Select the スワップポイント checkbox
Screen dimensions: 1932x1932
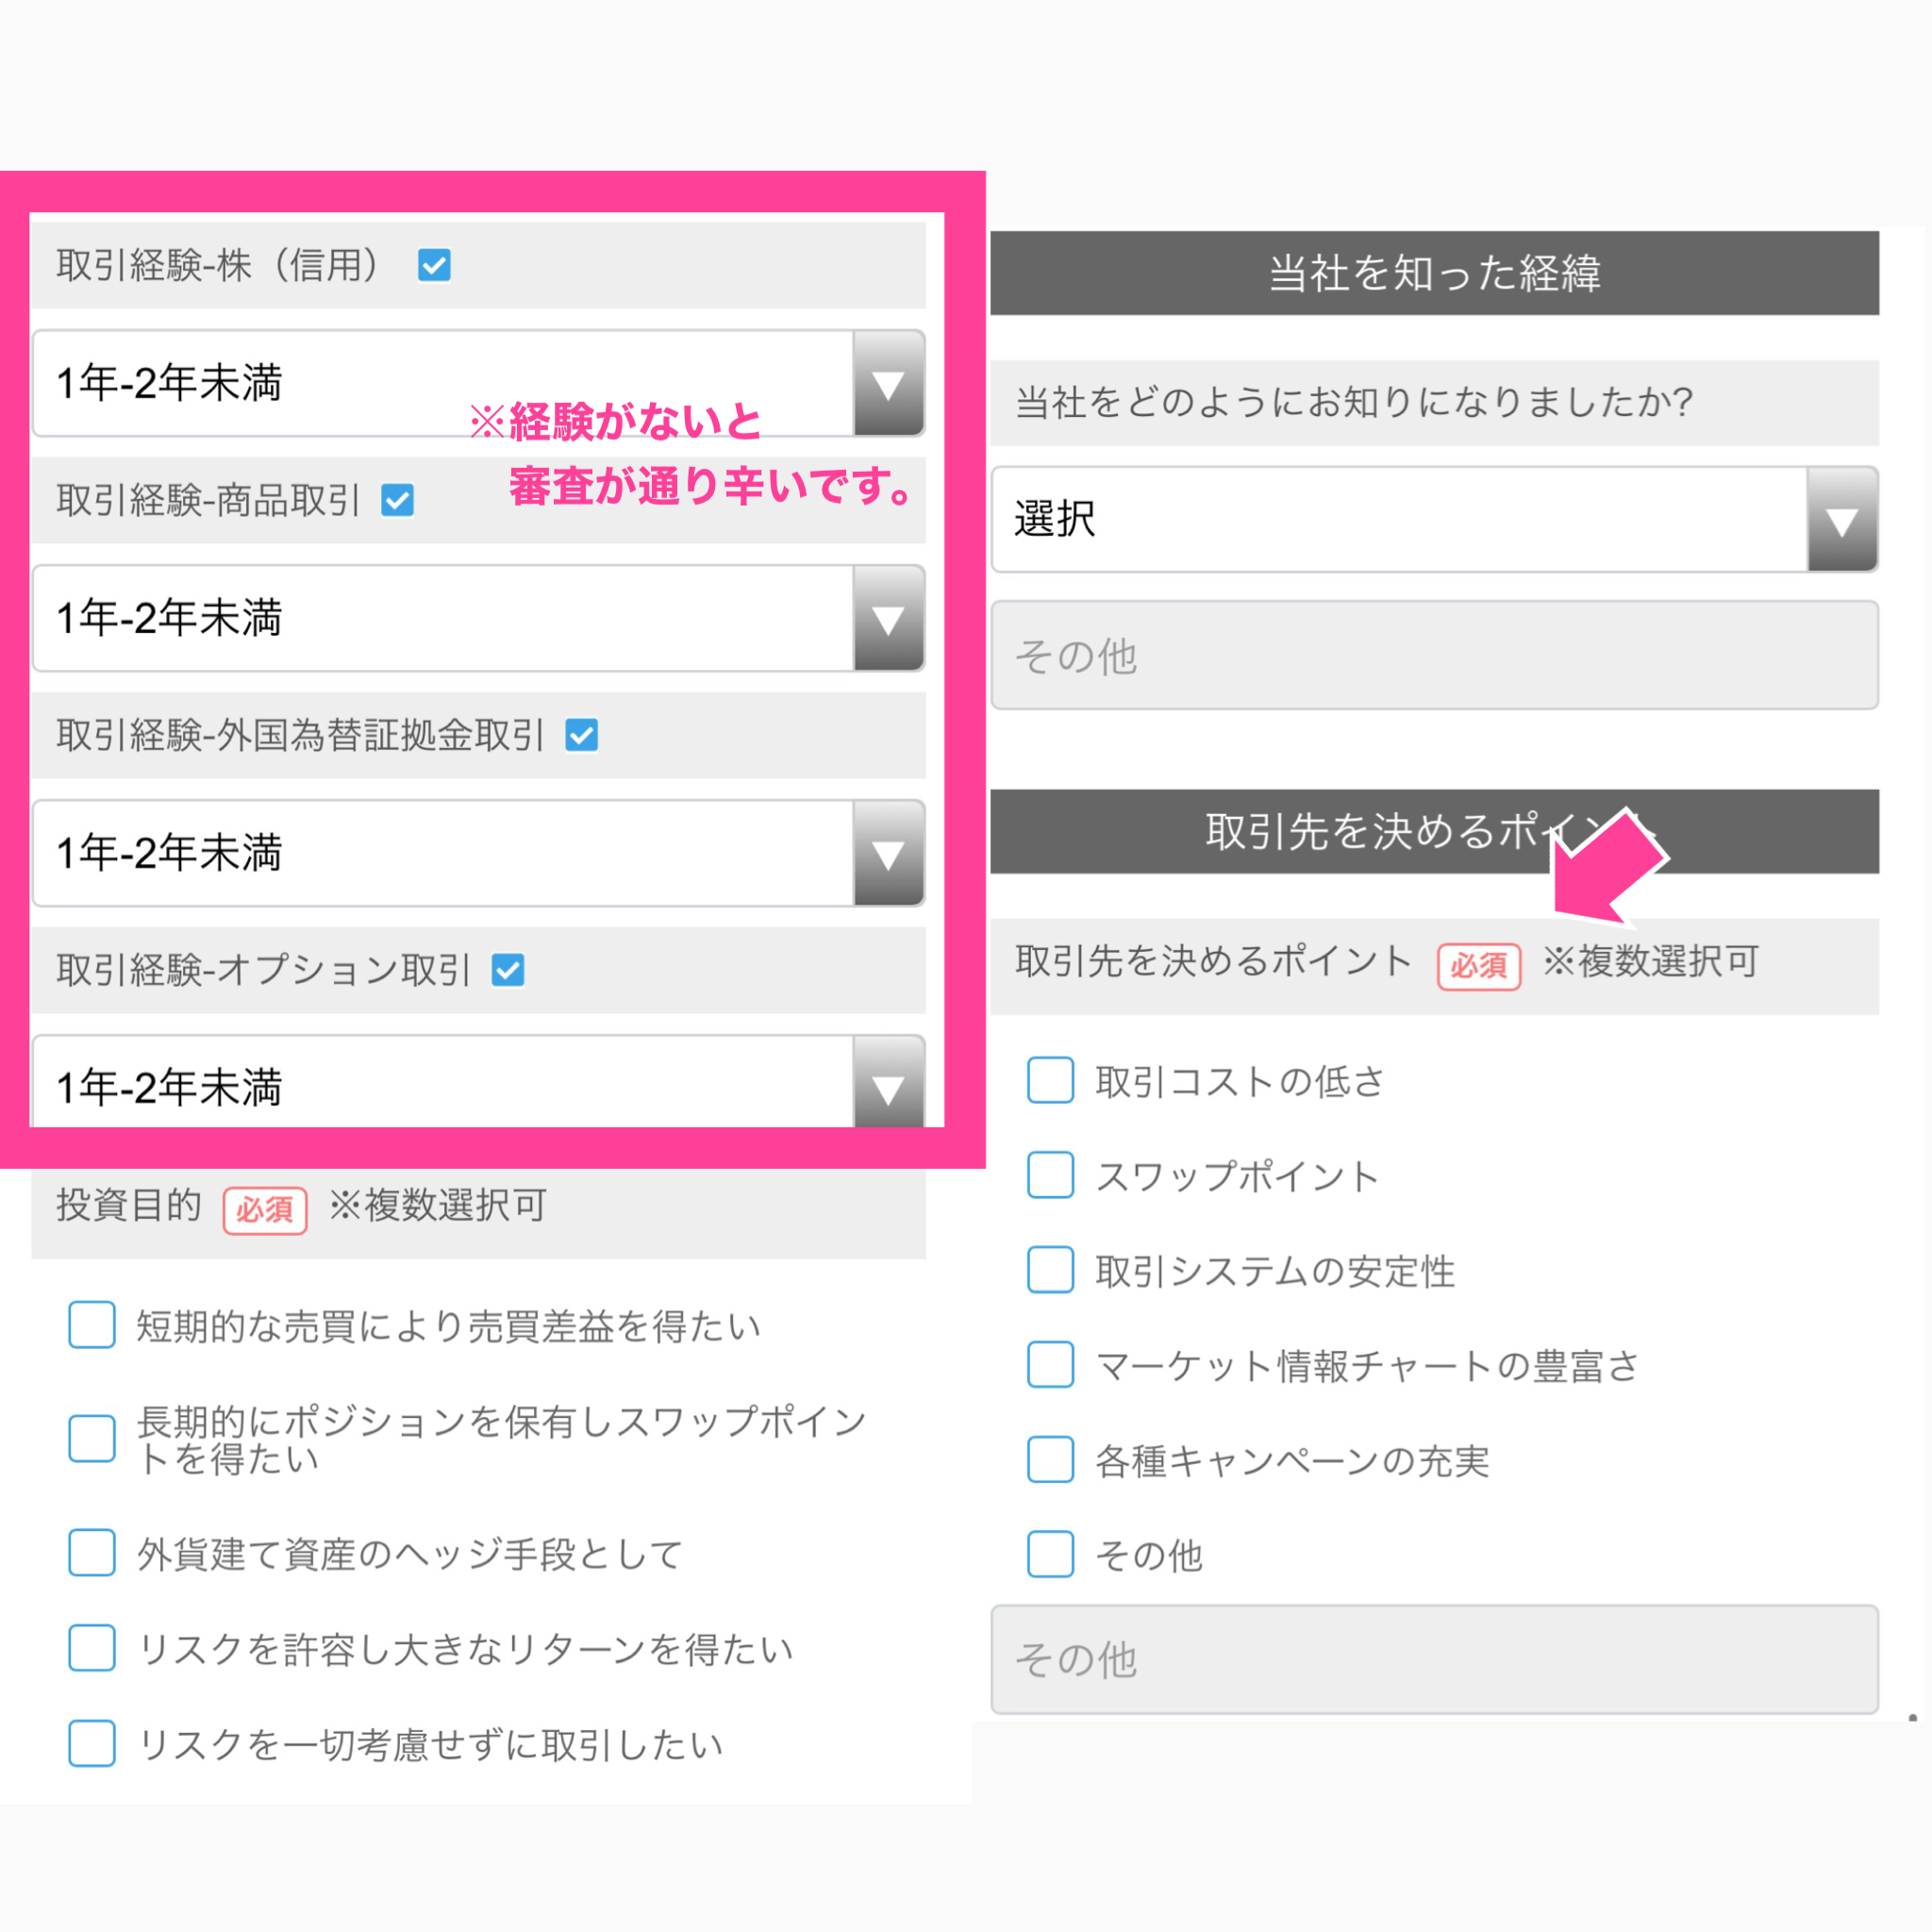(1051, 1175)
